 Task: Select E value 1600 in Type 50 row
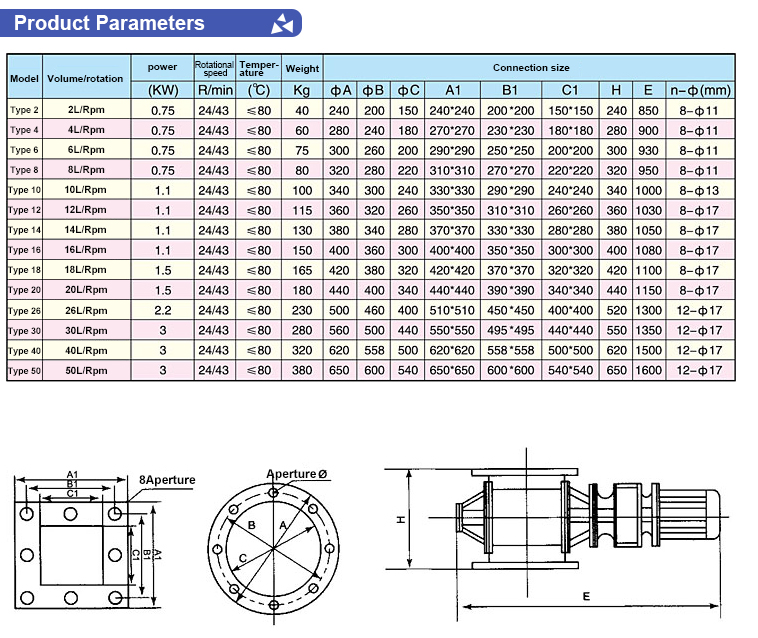pos(648,371)
